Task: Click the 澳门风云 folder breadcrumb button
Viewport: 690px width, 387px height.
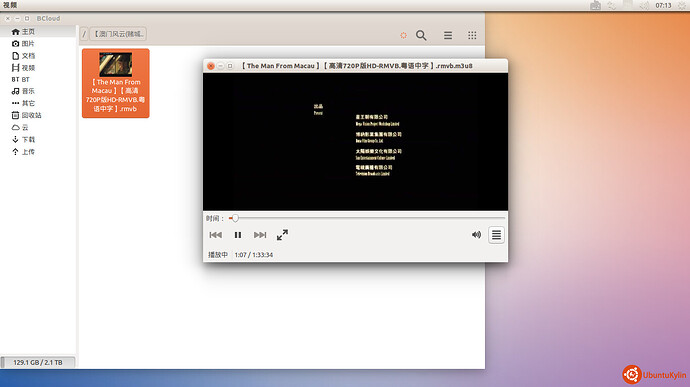Action: pos(118,34)
